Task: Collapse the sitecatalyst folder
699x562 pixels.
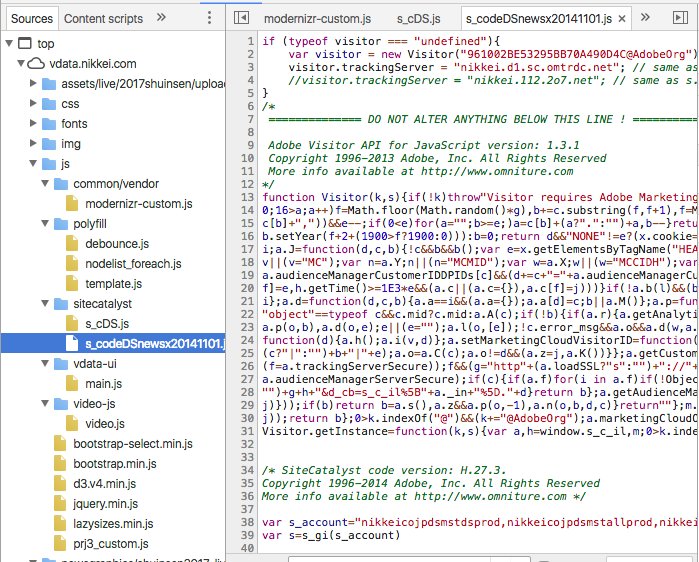Action: click(45, 304)
